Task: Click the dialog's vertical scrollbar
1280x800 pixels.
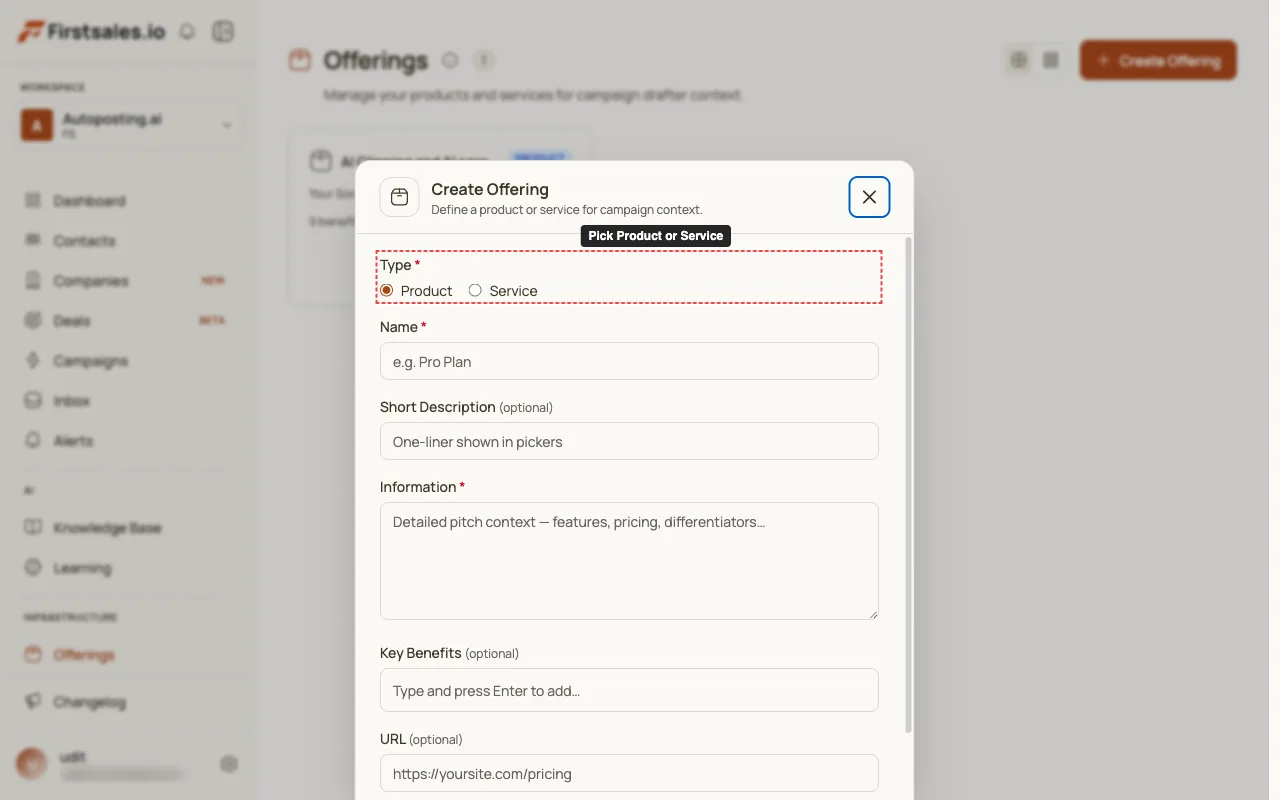Action: point(908,485)
